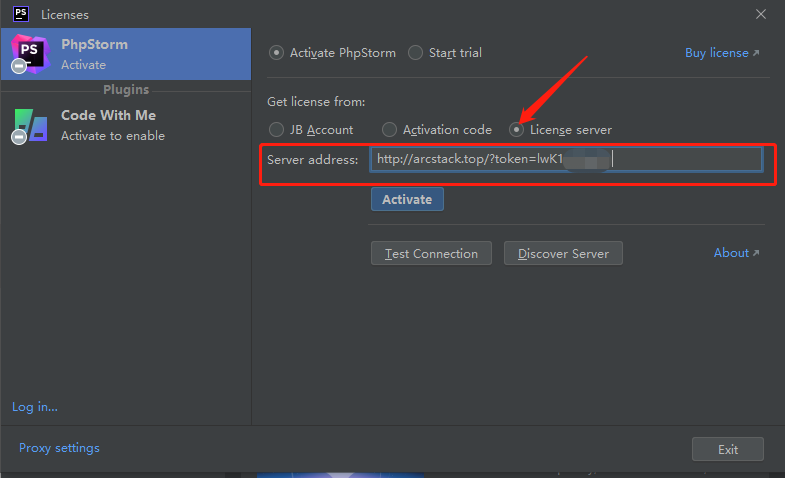Viewport: 785px width, 478px height.
Task: Open the Log in... link
Action: coord(35,407)
